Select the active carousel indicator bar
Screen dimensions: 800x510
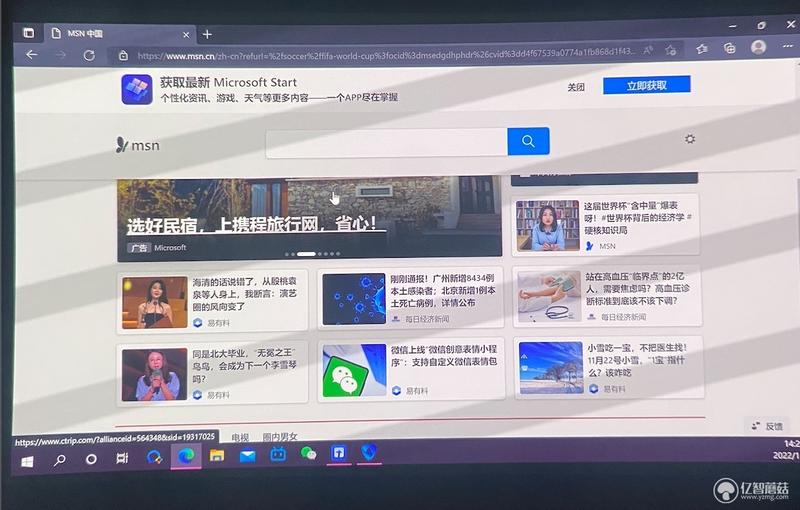[306, 253]
